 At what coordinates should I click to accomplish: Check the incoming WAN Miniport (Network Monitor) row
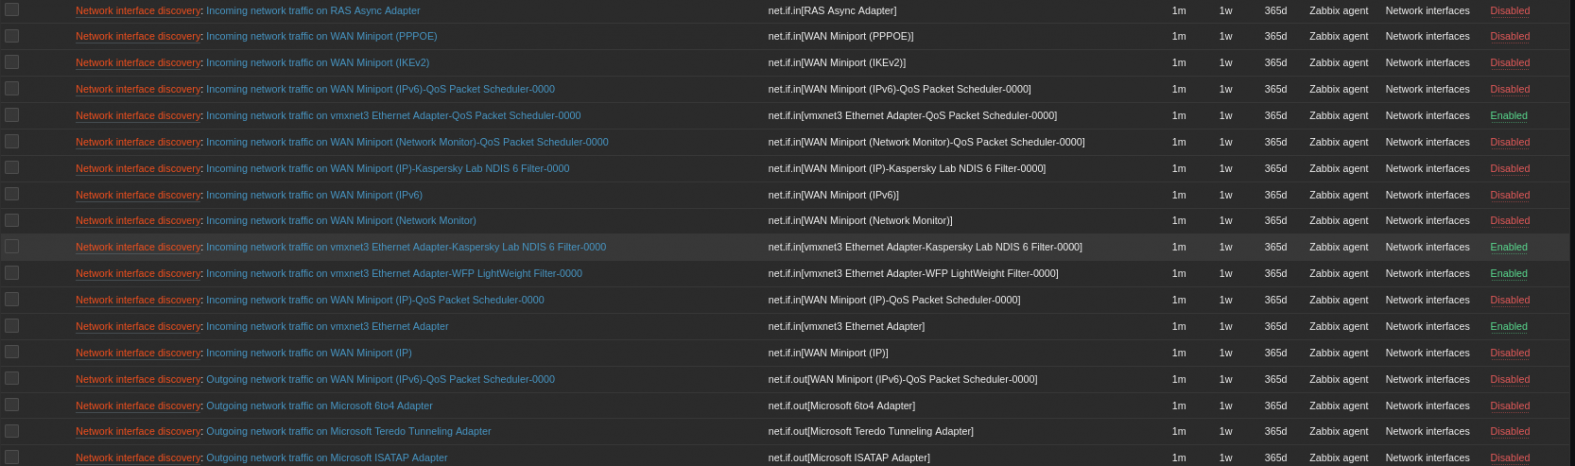pyautogui.click(x=12, y=220)
